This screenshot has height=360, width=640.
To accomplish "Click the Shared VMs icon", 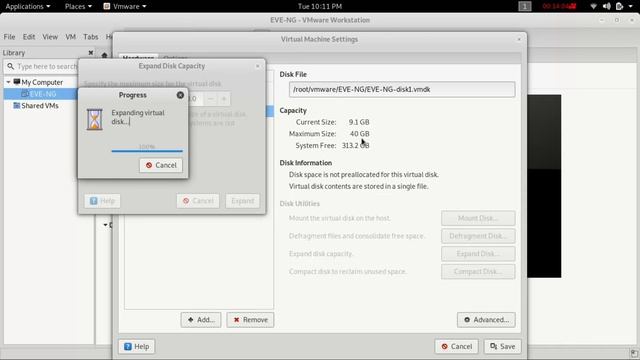I will [17, 106].
